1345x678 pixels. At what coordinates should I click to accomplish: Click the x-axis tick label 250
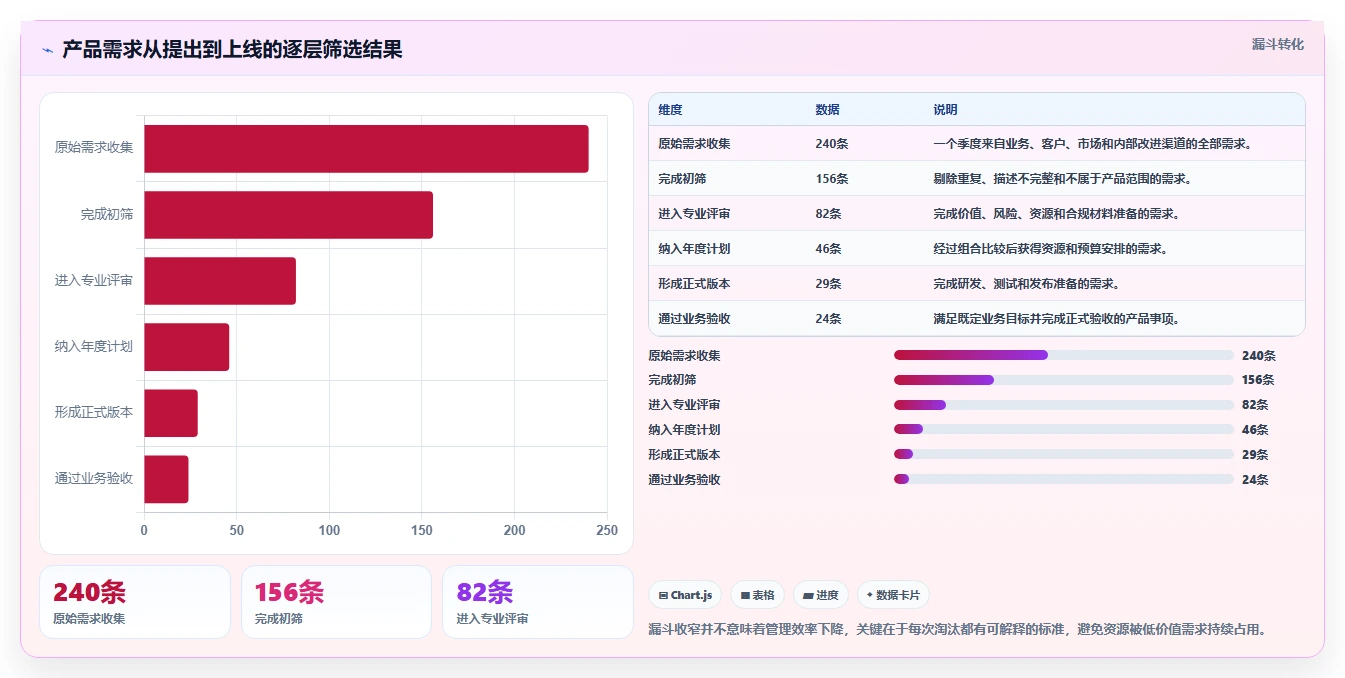607,530
